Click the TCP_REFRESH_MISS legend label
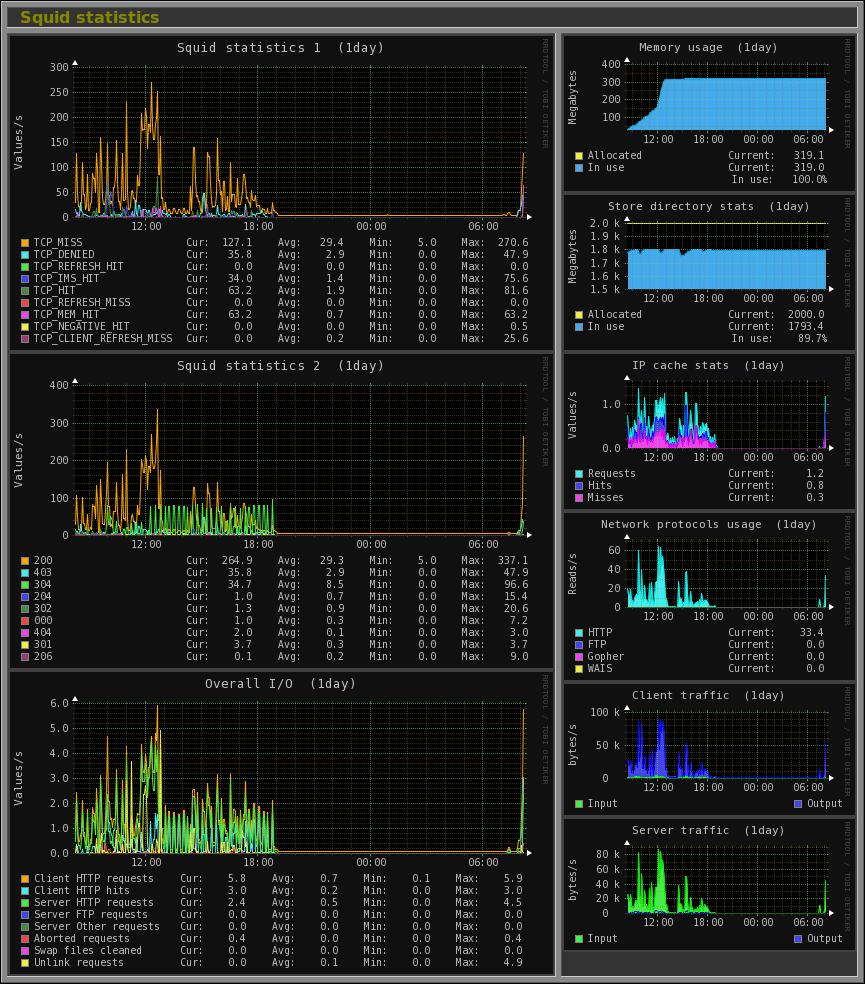This screenshot has height=984, width=865. pos(82,302)
